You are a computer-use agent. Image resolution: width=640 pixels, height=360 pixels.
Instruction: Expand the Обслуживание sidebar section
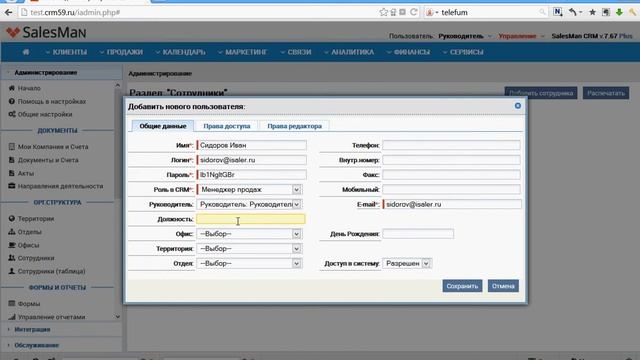point(36,345)
